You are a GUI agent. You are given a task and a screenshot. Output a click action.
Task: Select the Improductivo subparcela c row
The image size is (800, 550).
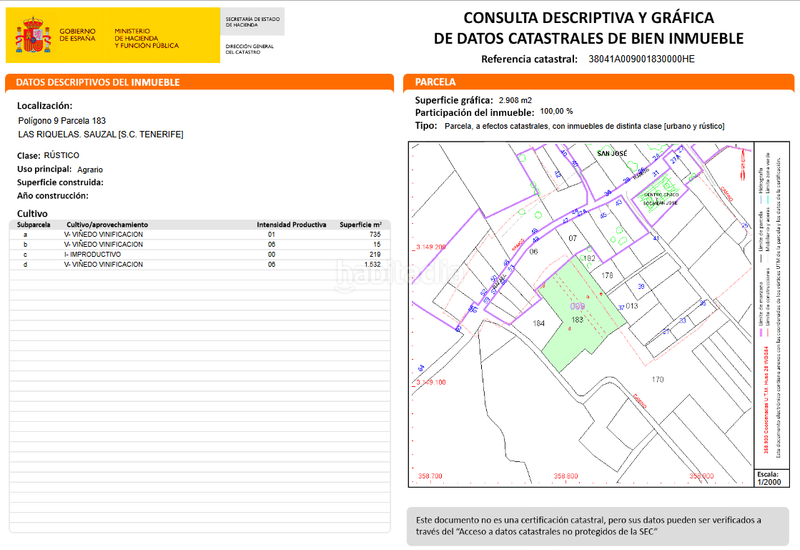tap(200, 254)
